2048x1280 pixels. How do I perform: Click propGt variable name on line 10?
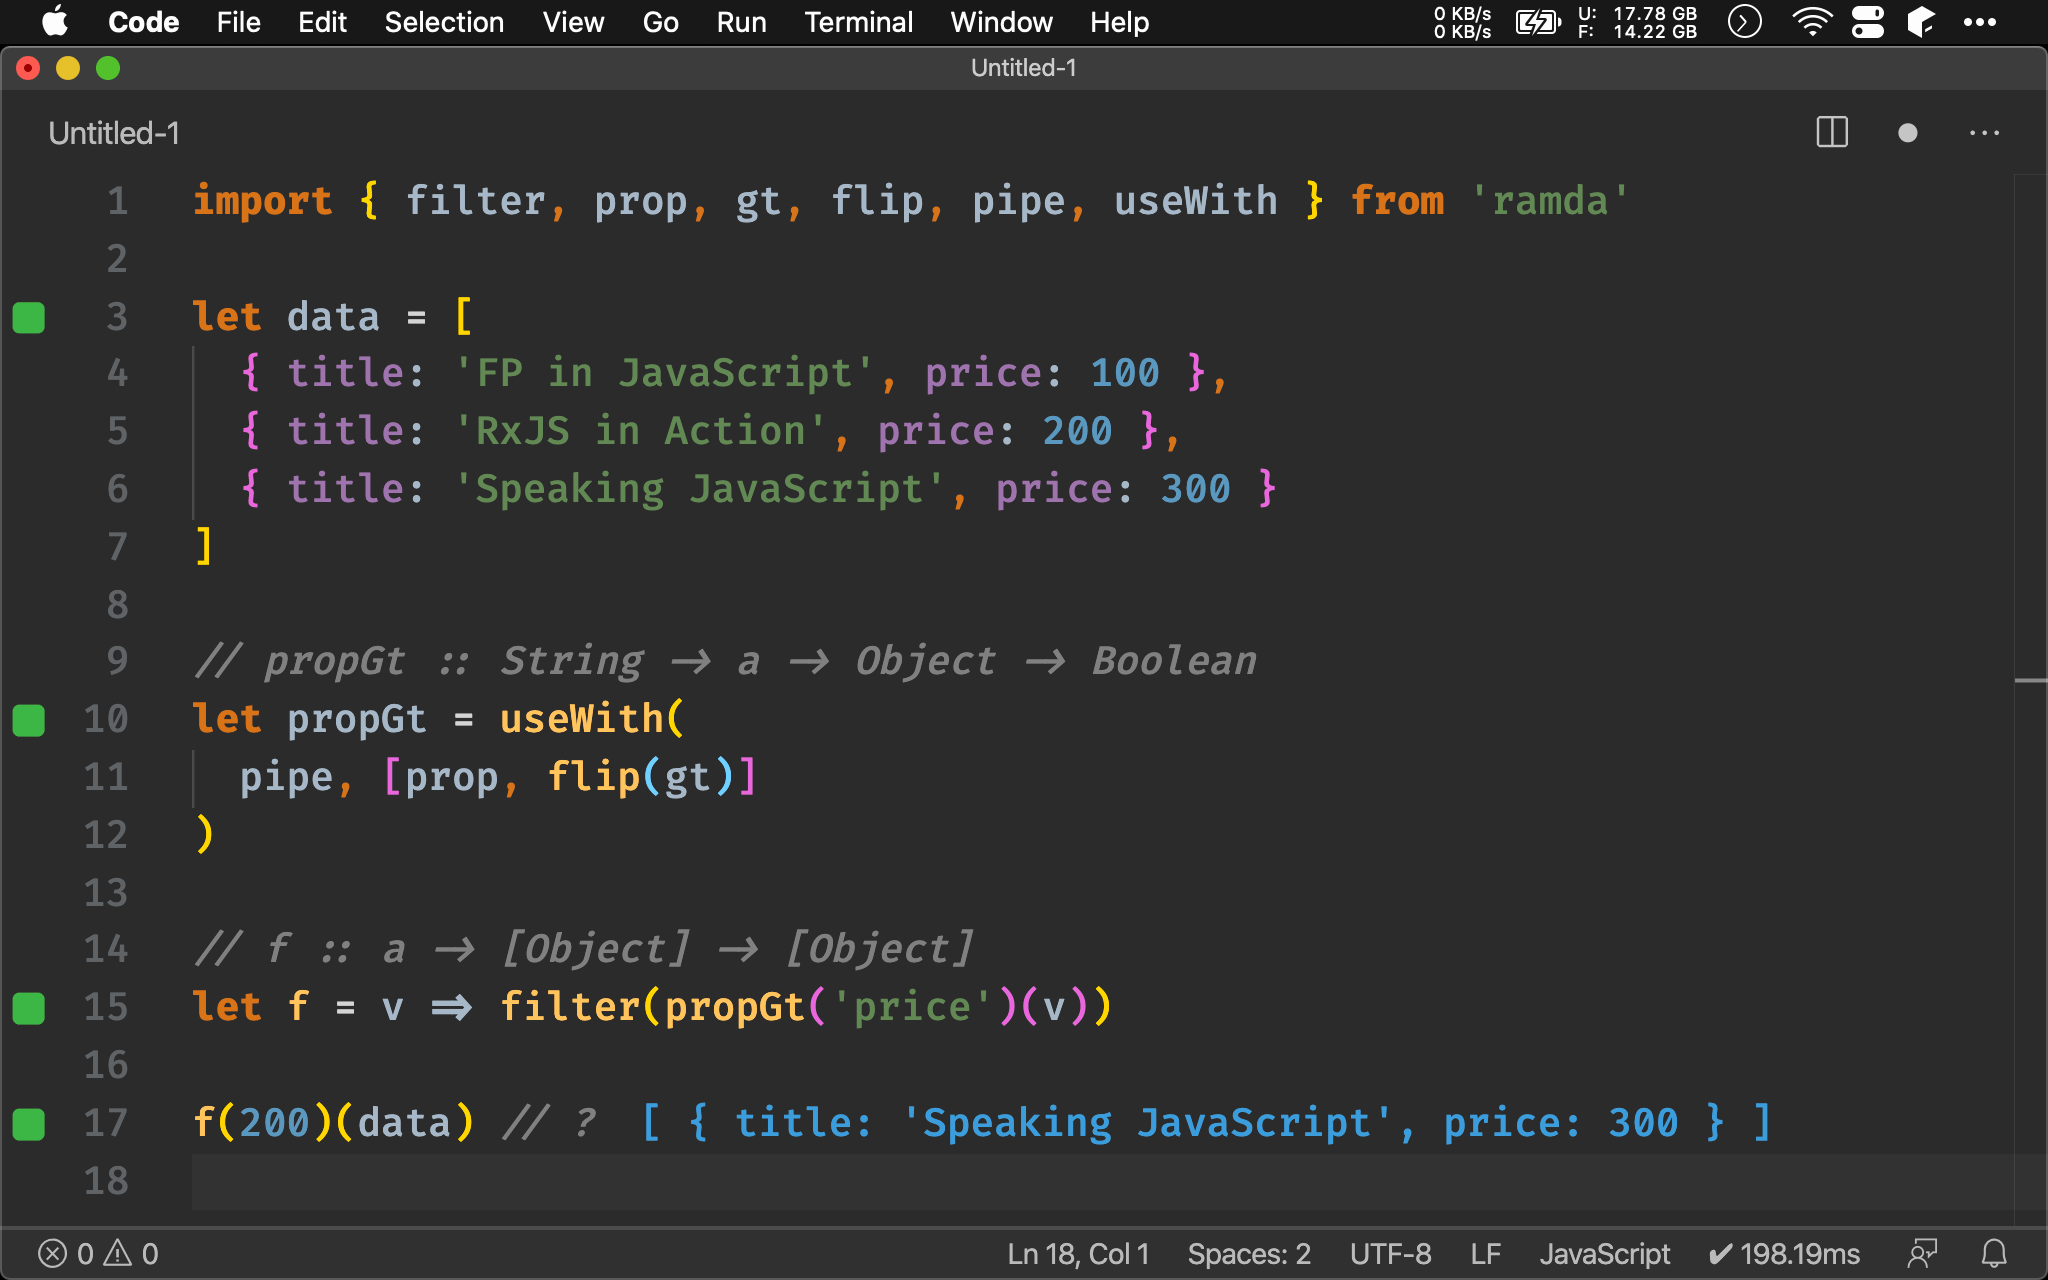click(357, 719)
